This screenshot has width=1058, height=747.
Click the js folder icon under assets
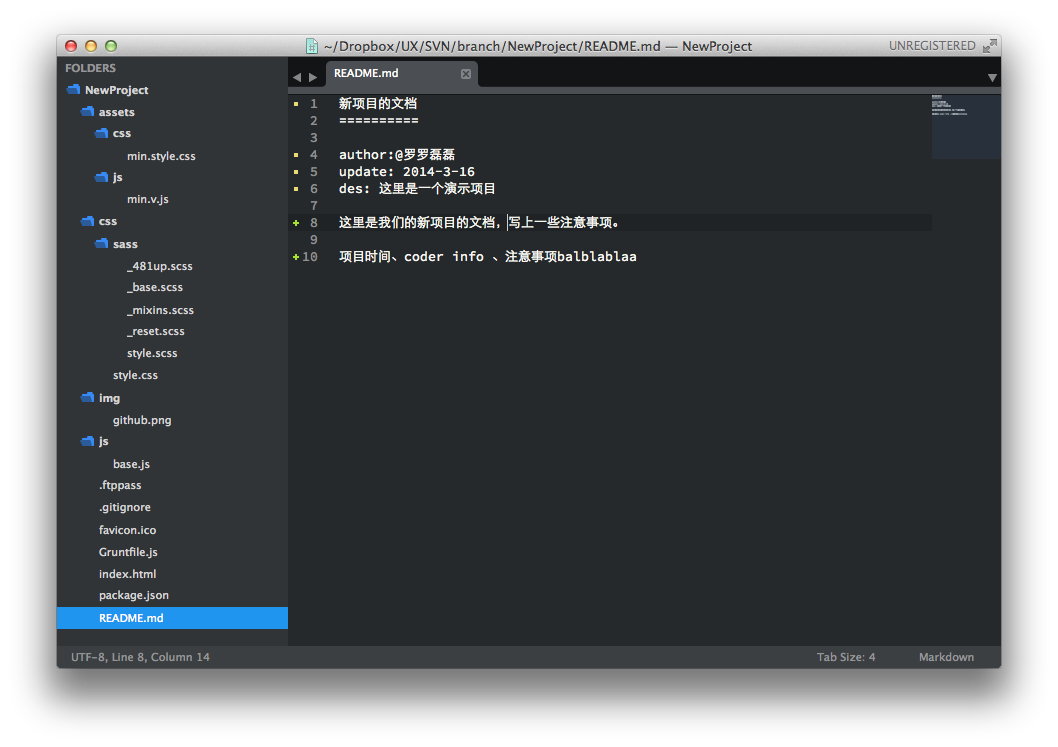(101, 177)
